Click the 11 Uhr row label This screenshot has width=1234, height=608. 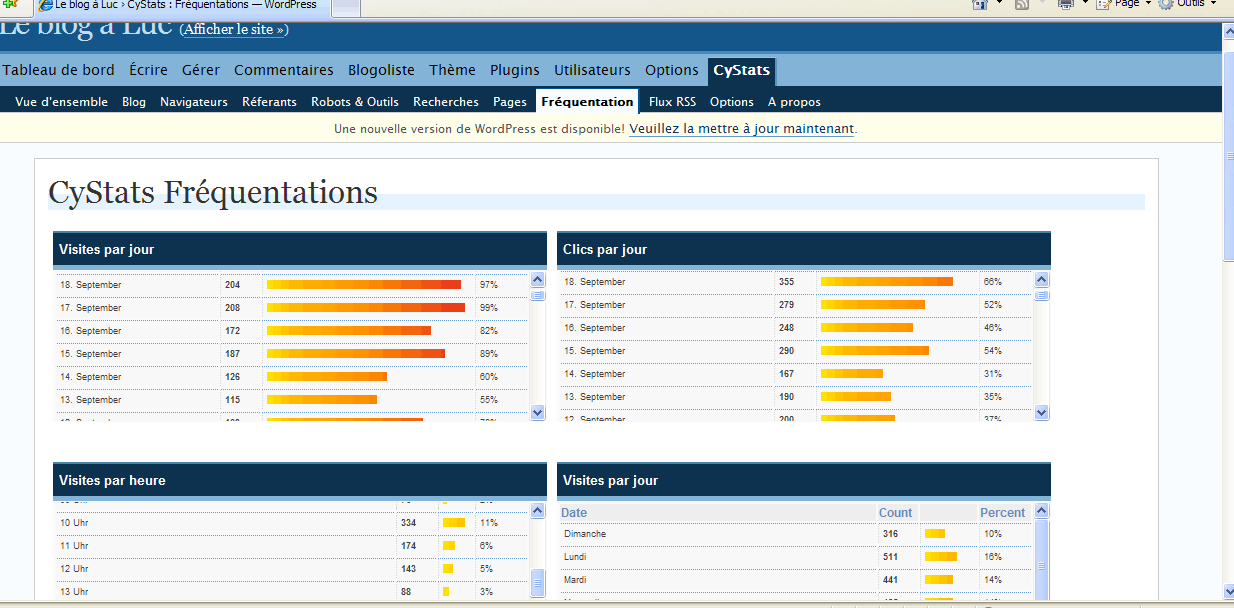[74, 546]
